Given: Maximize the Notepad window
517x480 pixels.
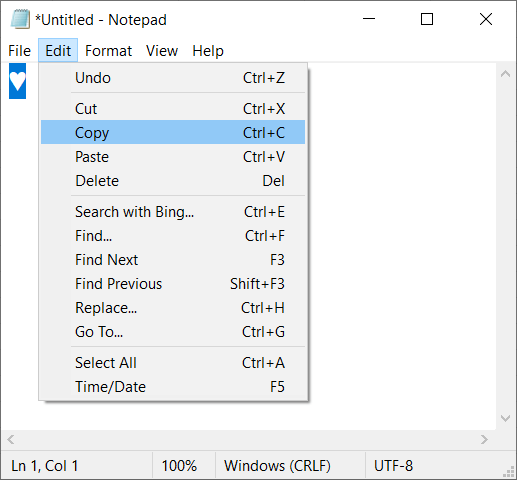Looking at the screenshot, I should (427, 19).
